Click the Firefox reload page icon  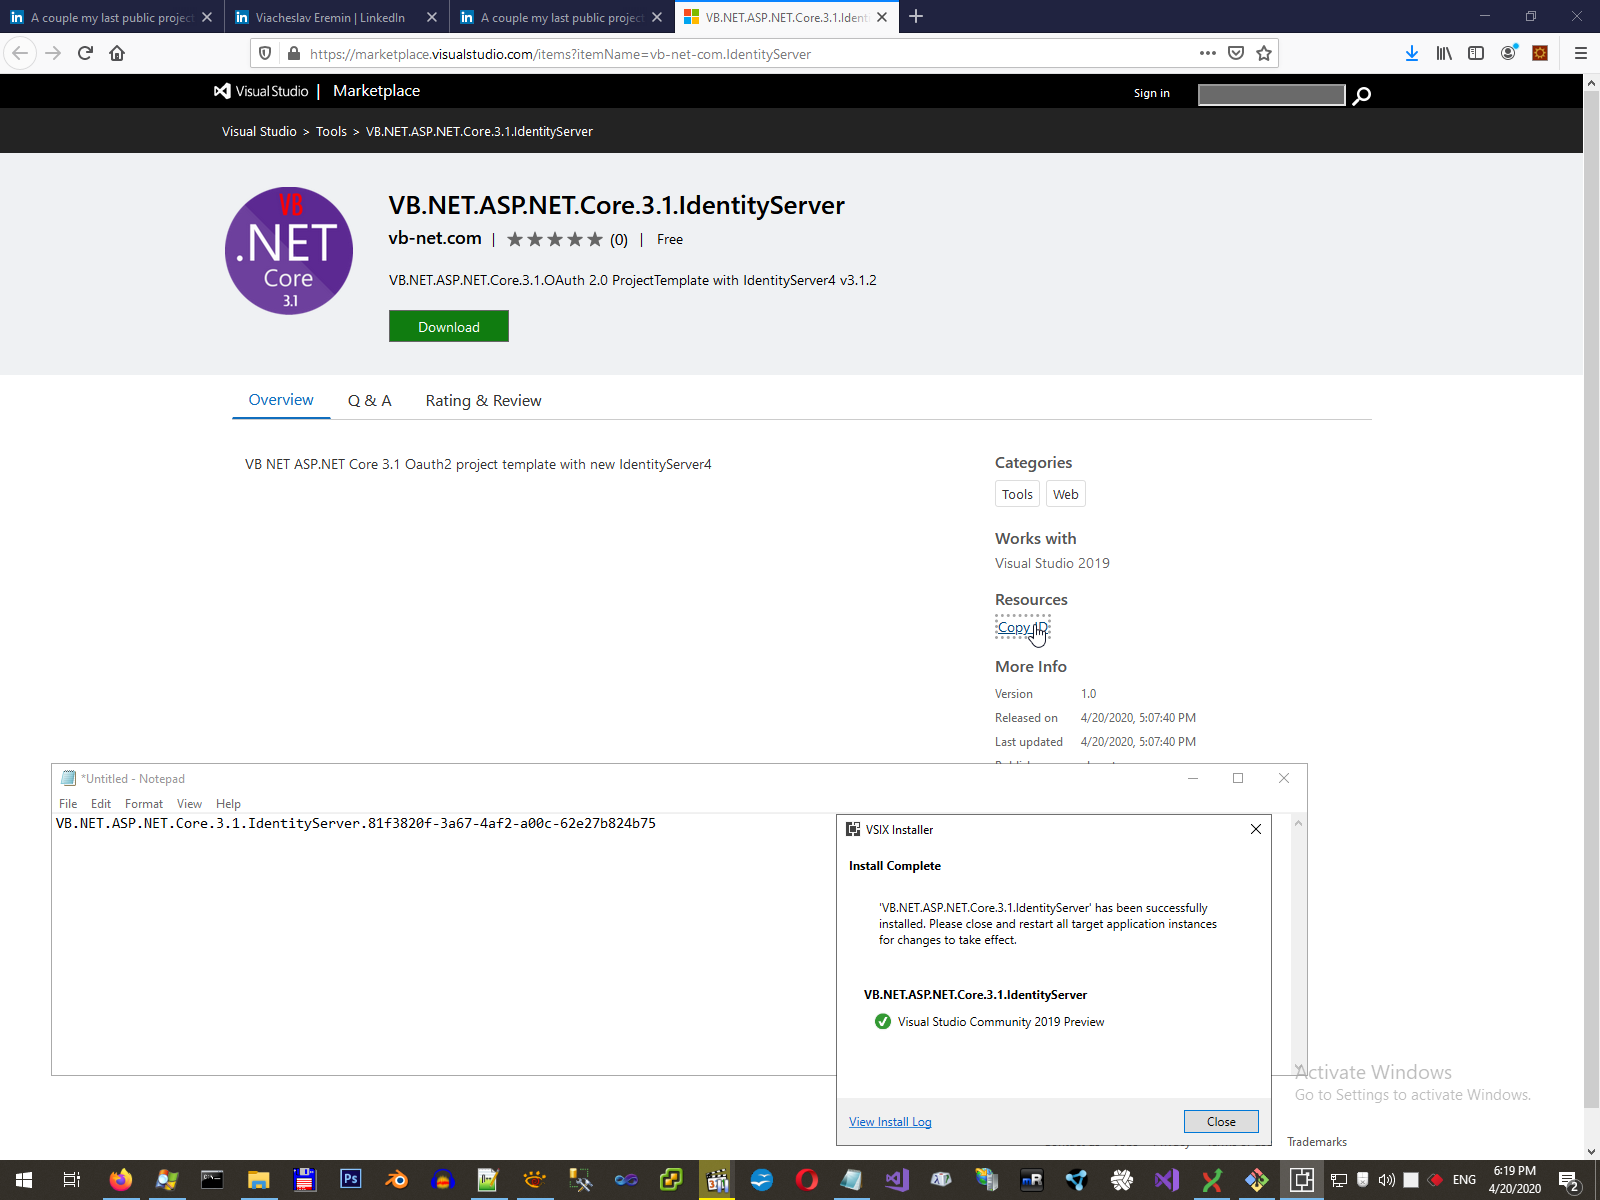pos(85,53)
